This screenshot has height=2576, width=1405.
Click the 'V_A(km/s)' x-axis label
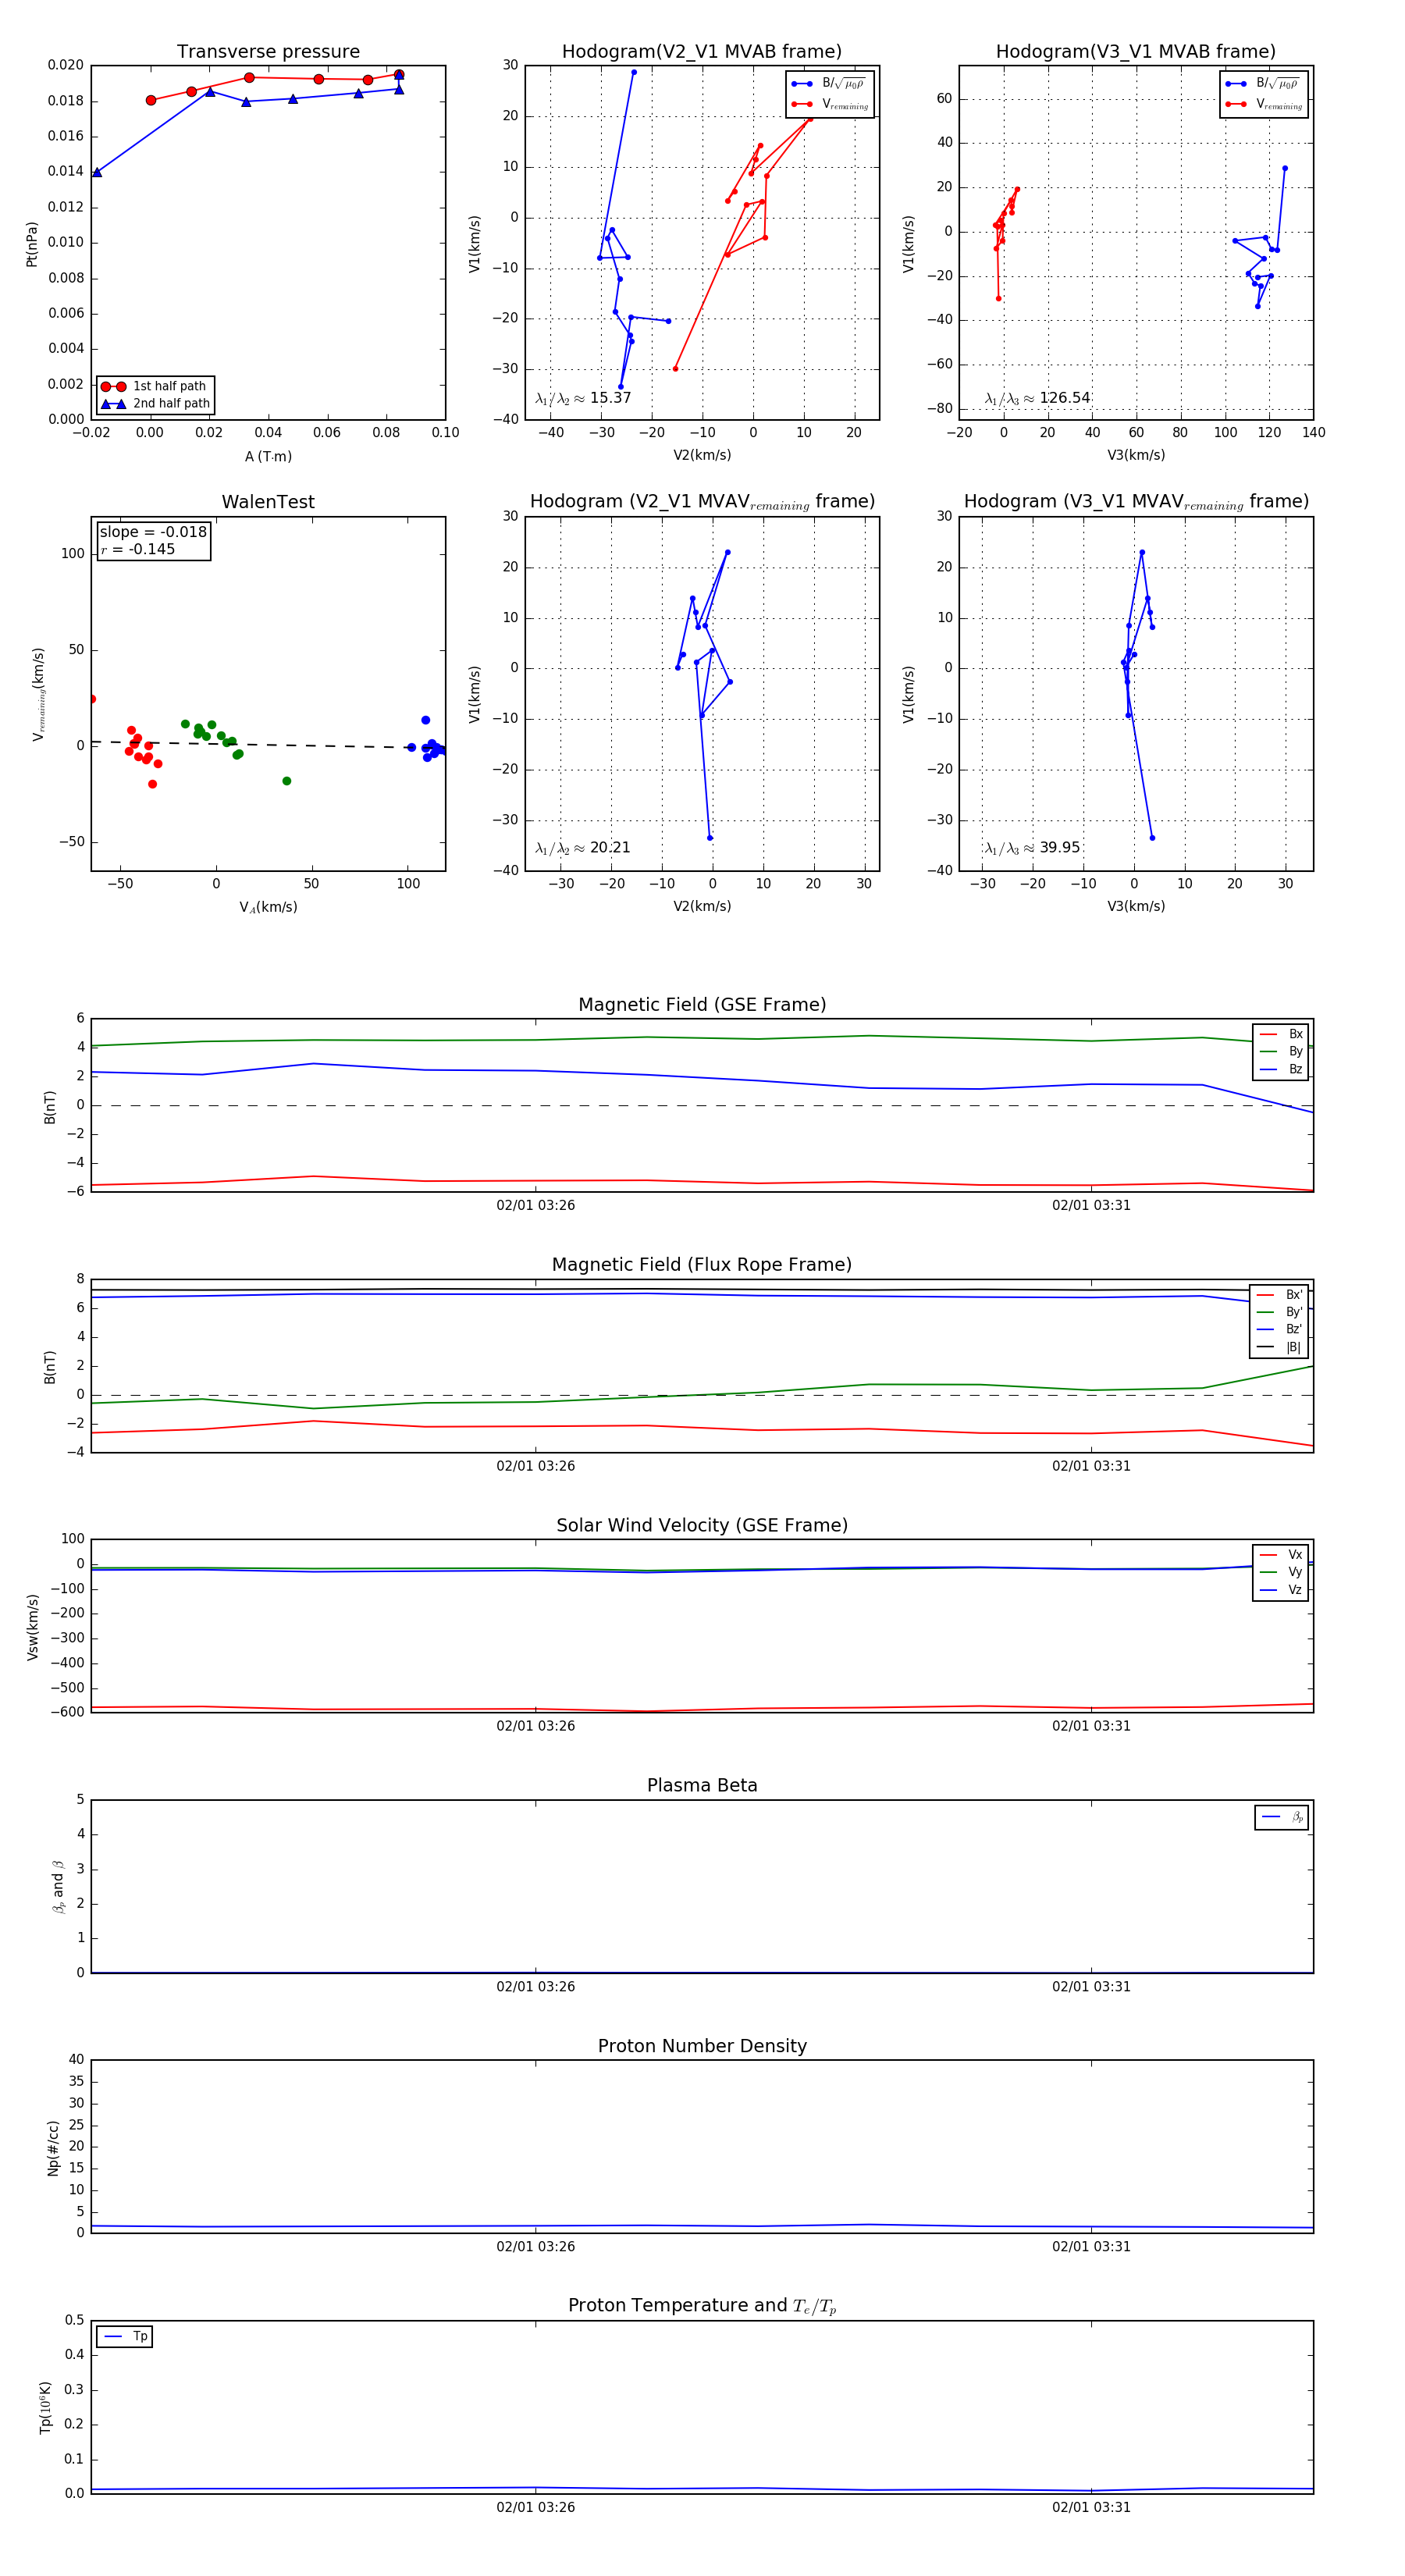pos(268,907)
